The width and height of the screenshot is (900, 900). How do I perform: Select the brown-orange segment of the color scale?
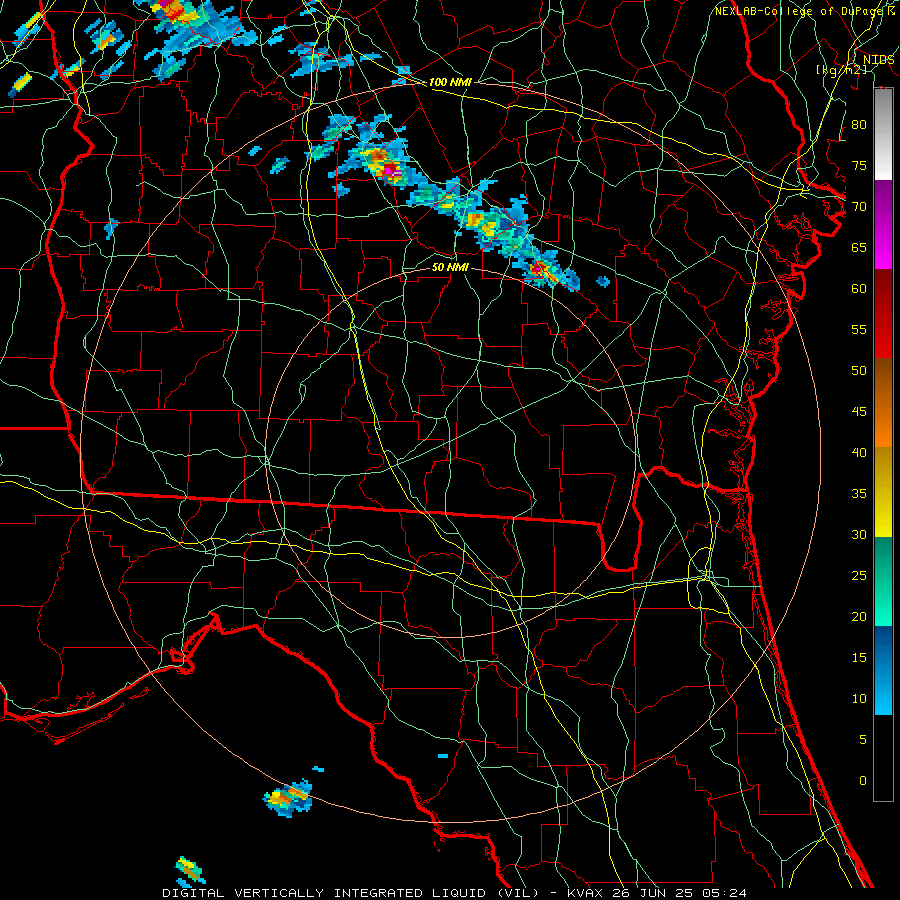[x=883, y=402]
